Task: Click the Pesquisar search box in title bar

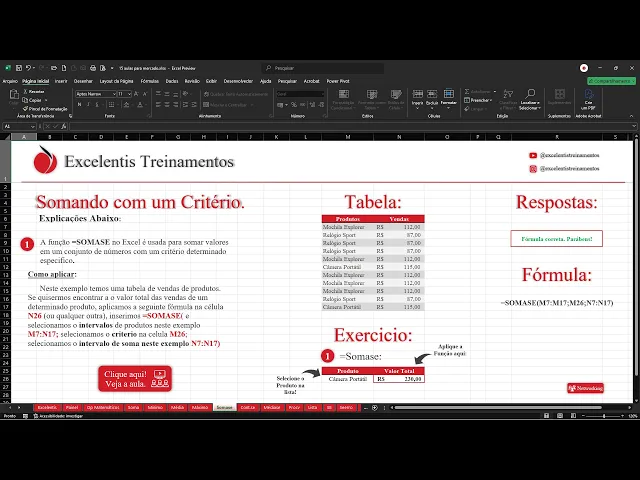Action: point(322,68)
